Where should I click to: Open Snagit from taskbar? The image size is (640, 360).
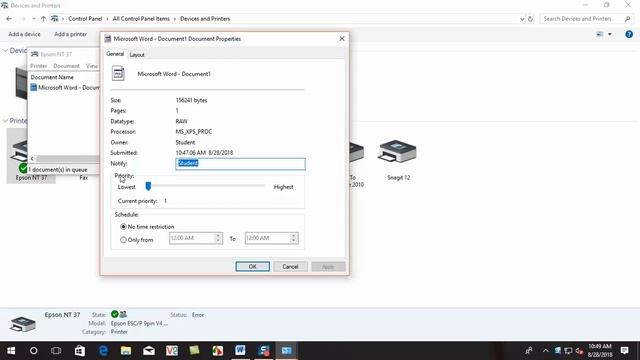(264, 351)
